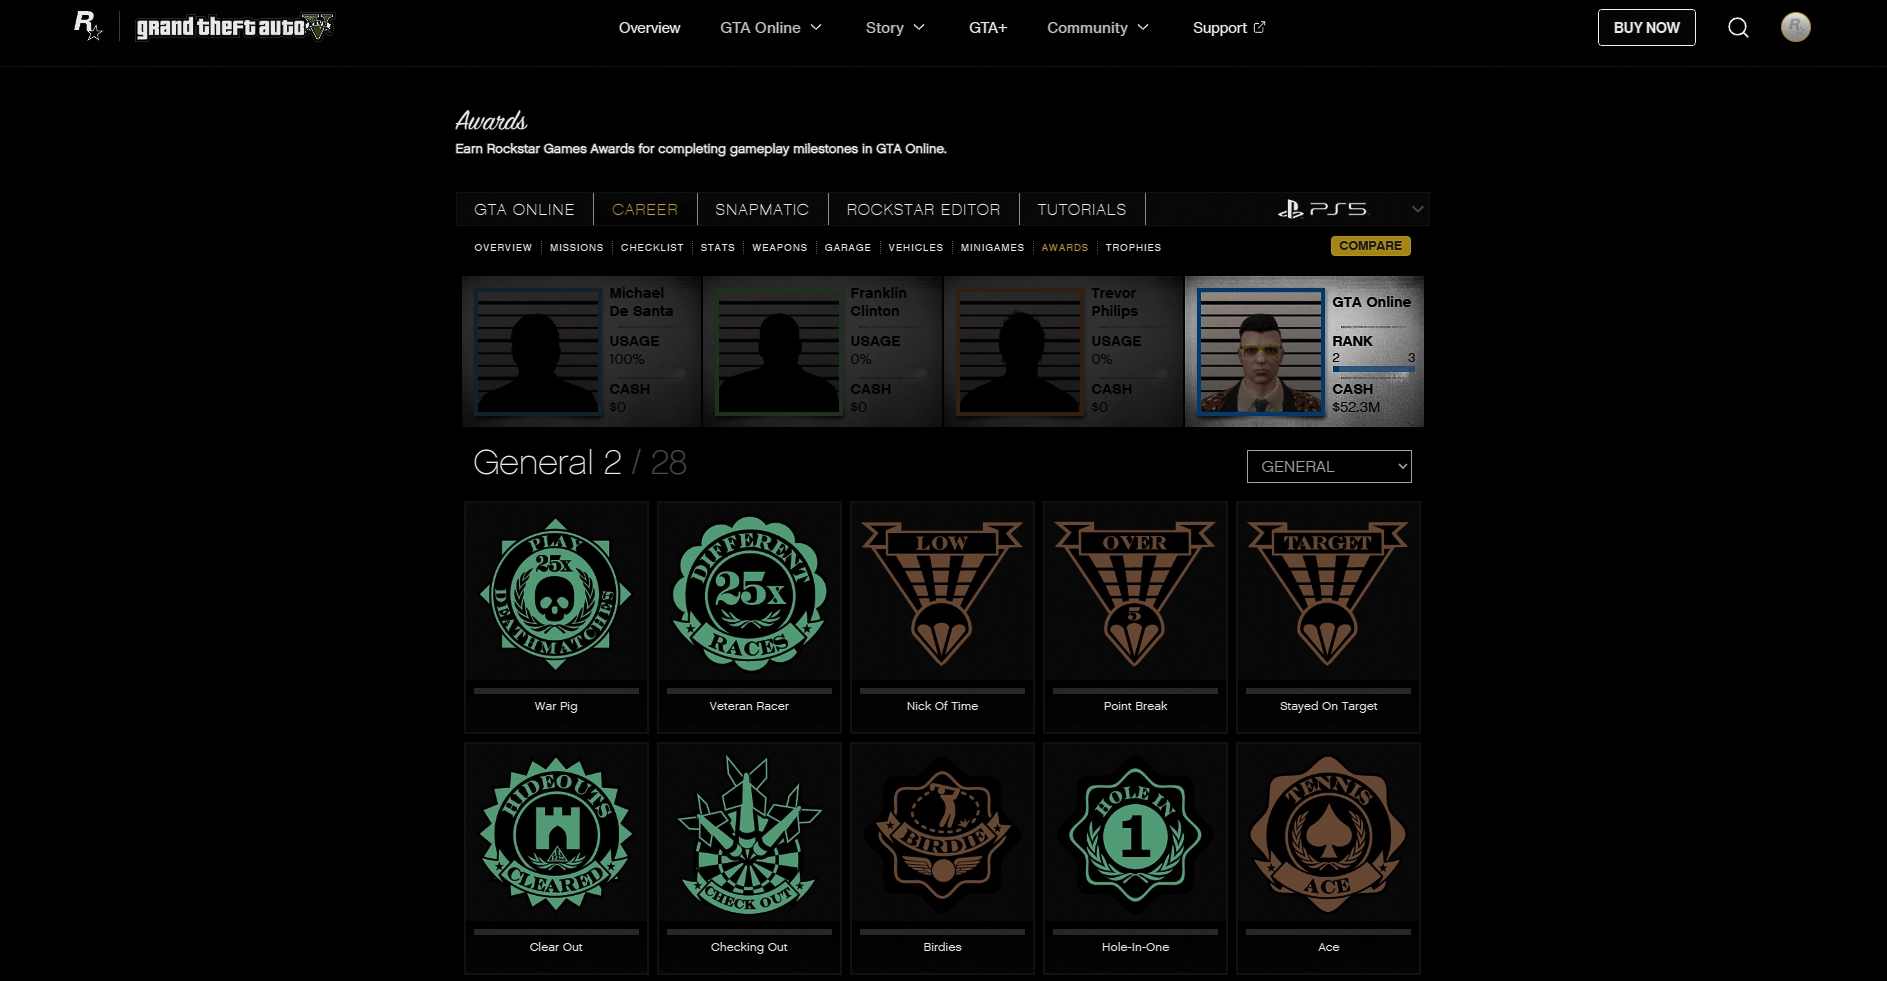This screenshot has width=1887, height=981.
Task: Switch to the GTA ONLINE tab
Action: click(524, 209)
